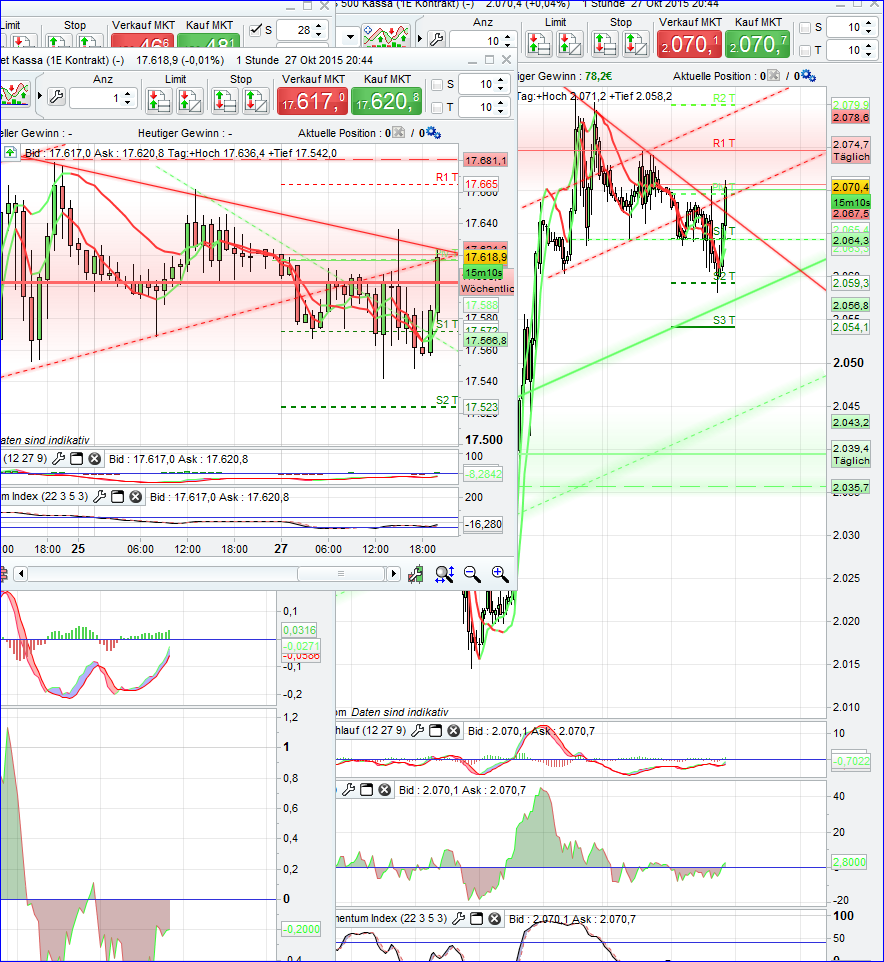Zoom out using the magnifier minus icon

[x=471, y=574]
